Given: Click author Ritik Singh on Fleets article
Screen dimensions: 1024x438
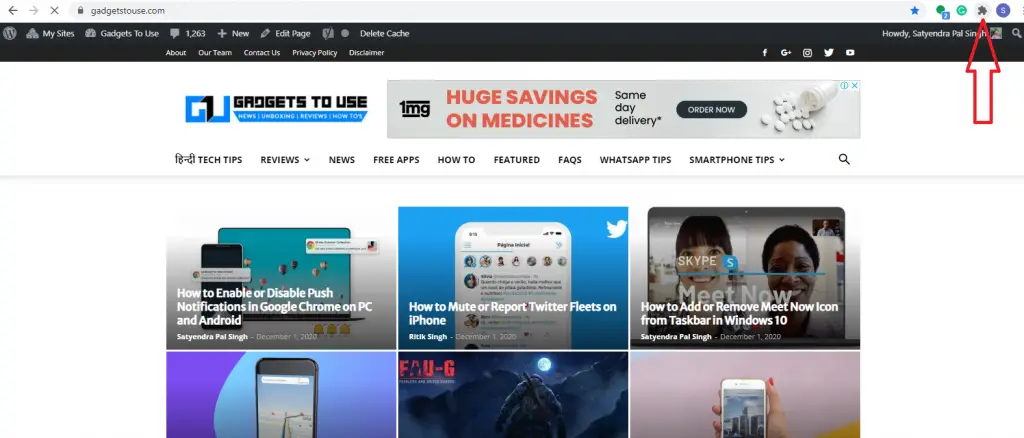Looking at the screenshot, I should 428,337.
